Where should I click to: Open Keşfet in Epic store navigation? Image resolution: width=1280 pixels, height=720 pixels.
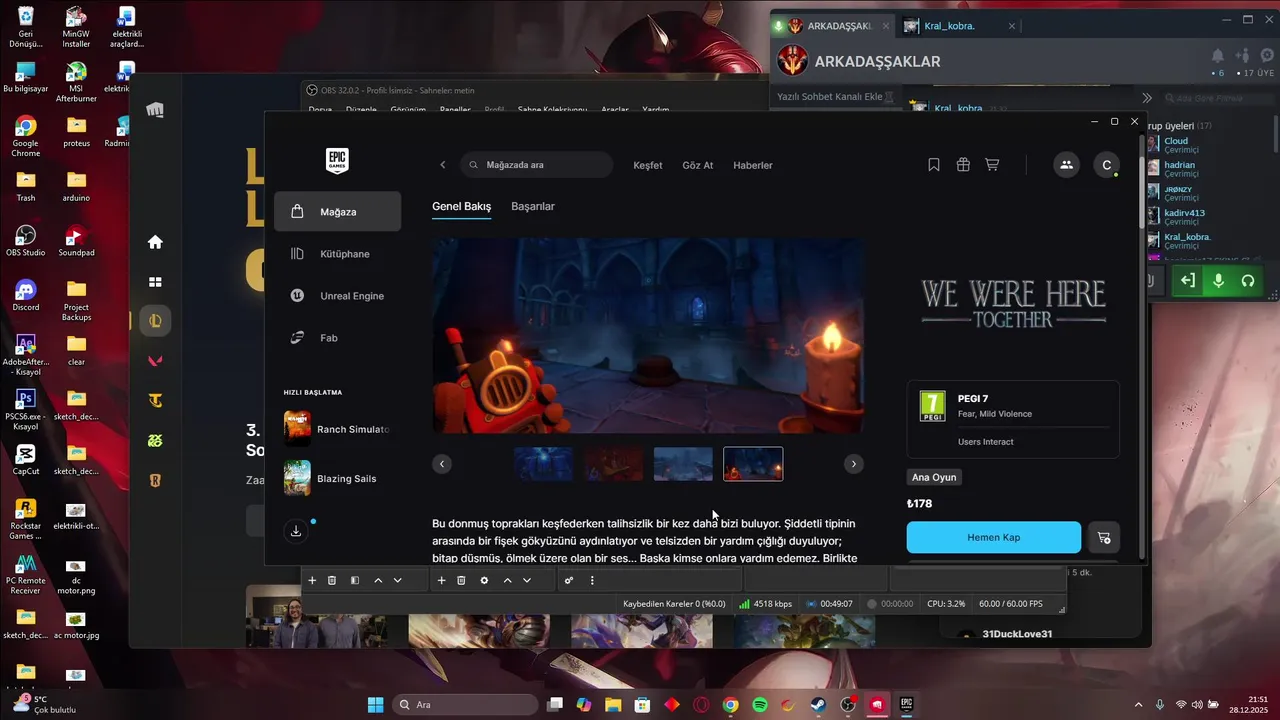click(x=648, y=165)
